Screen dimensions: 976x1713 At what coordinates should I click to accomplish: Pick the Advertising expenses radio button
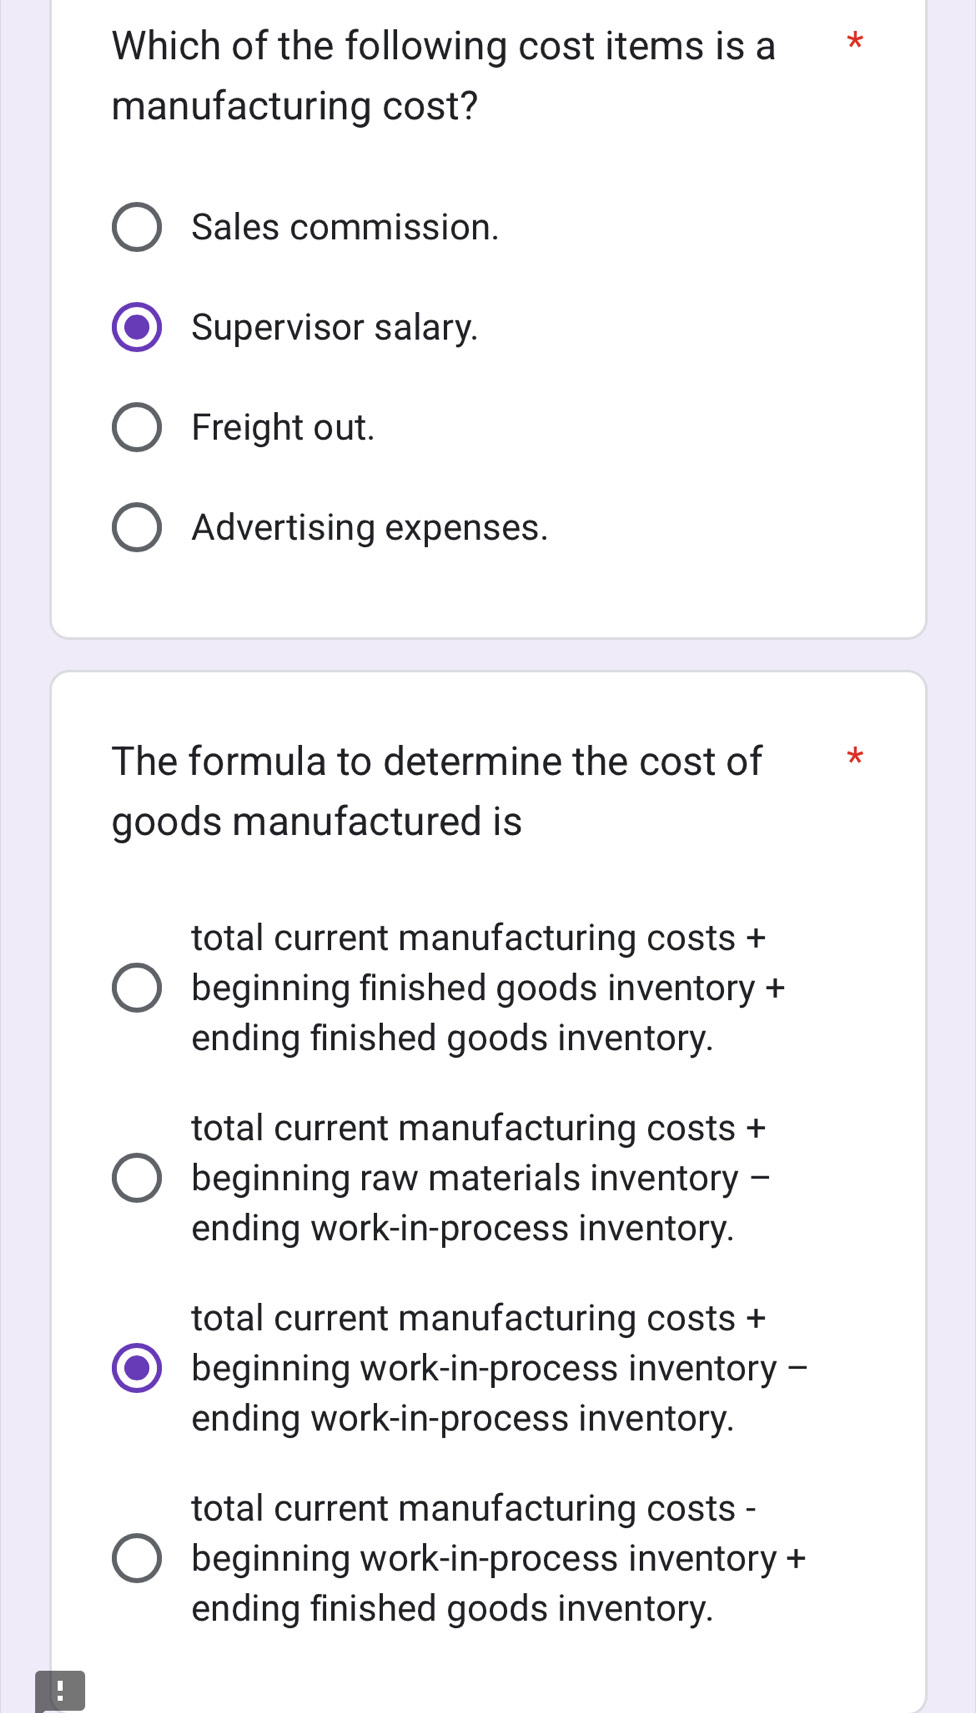(x=136, y=527)
